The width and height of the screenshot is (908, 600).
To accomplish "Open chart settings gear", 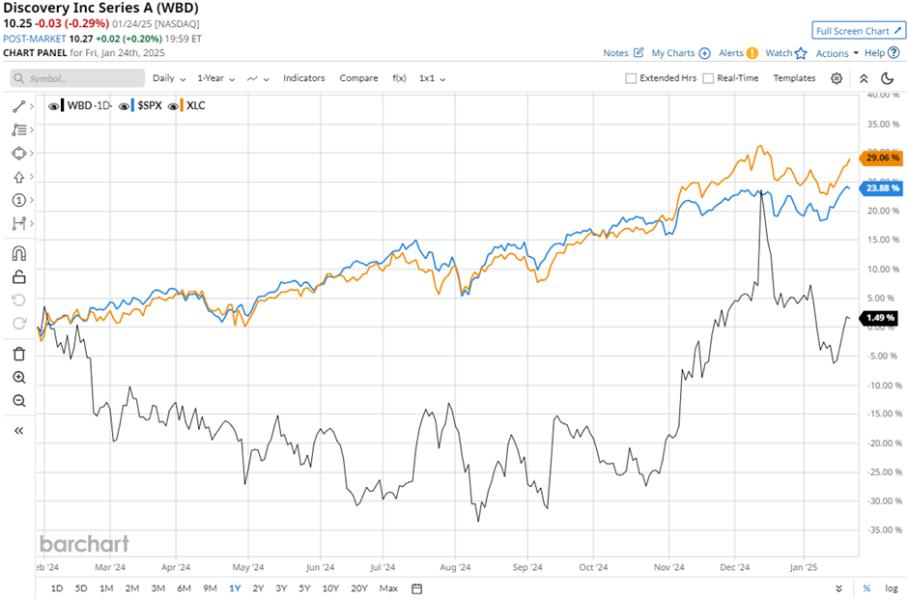I will (836, 78).
